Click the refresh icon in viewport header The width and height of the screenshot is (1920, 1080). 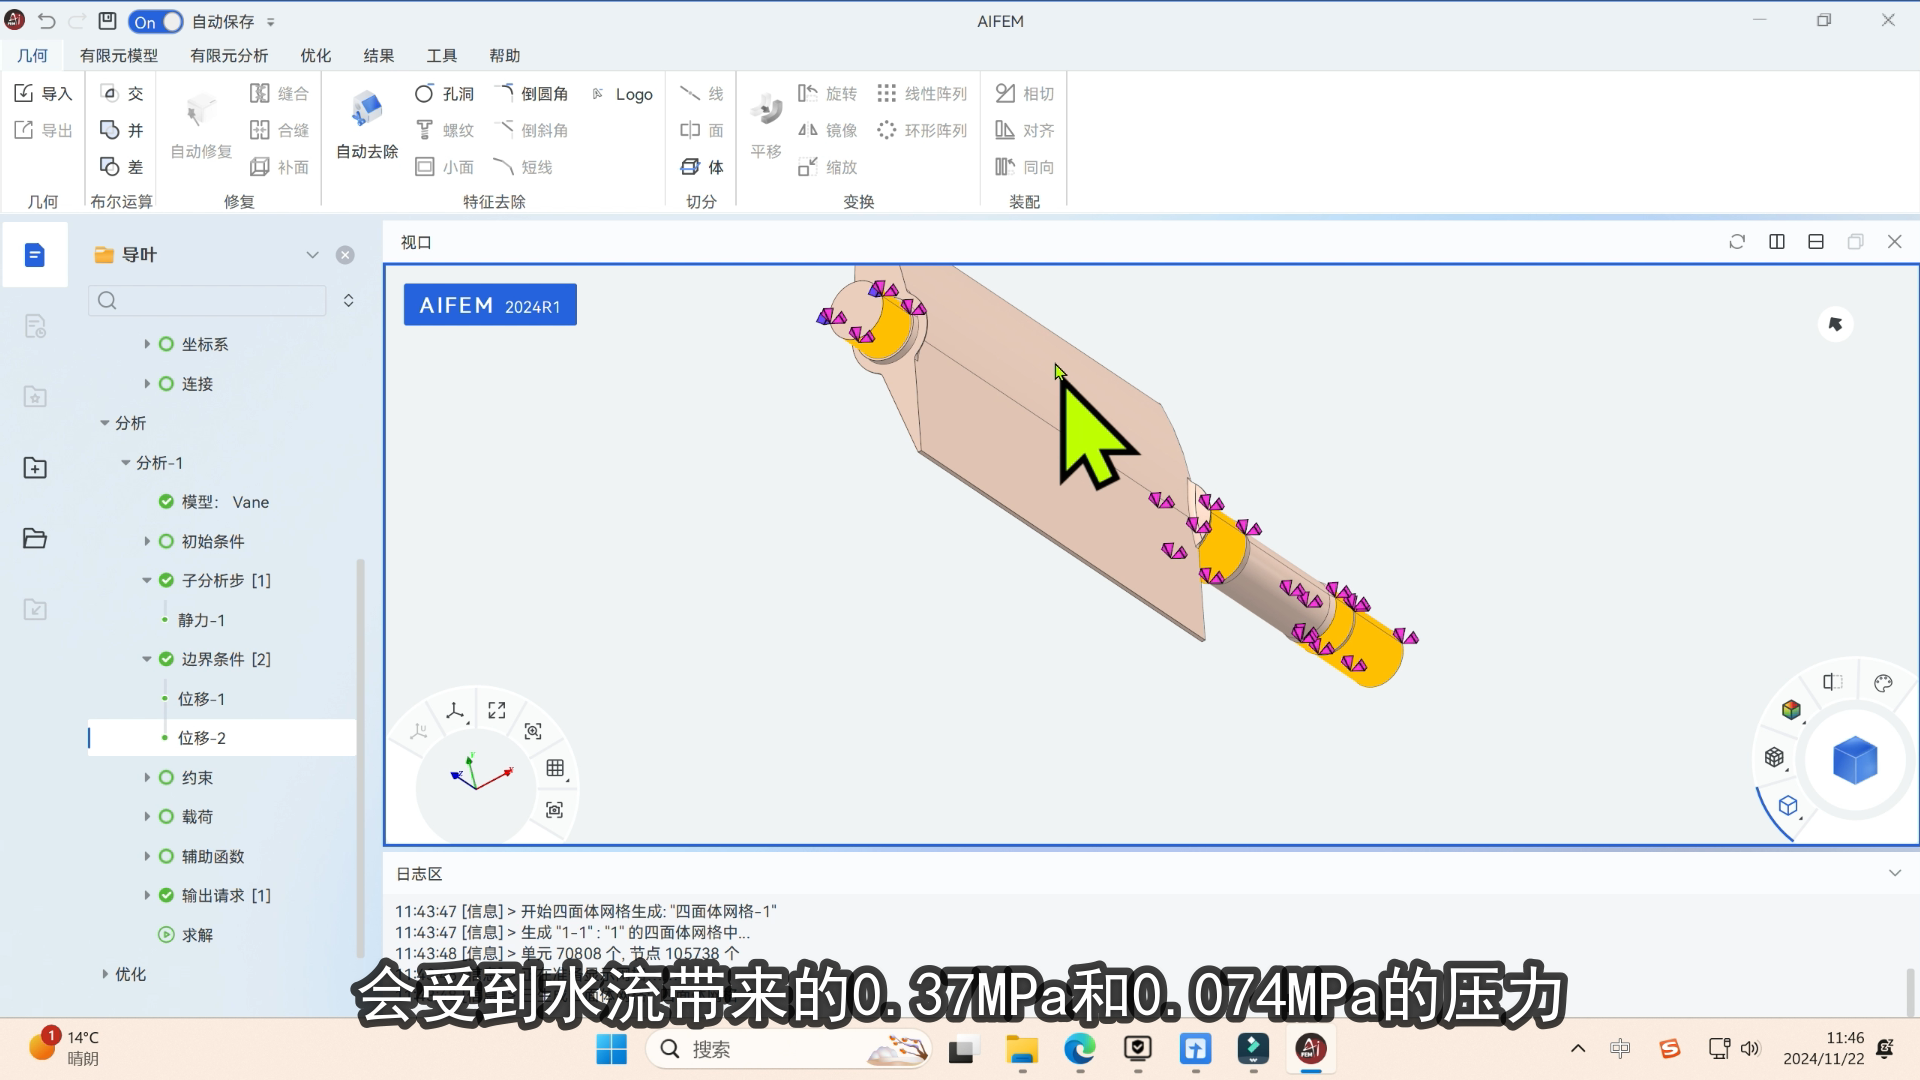click(1737, 242)
